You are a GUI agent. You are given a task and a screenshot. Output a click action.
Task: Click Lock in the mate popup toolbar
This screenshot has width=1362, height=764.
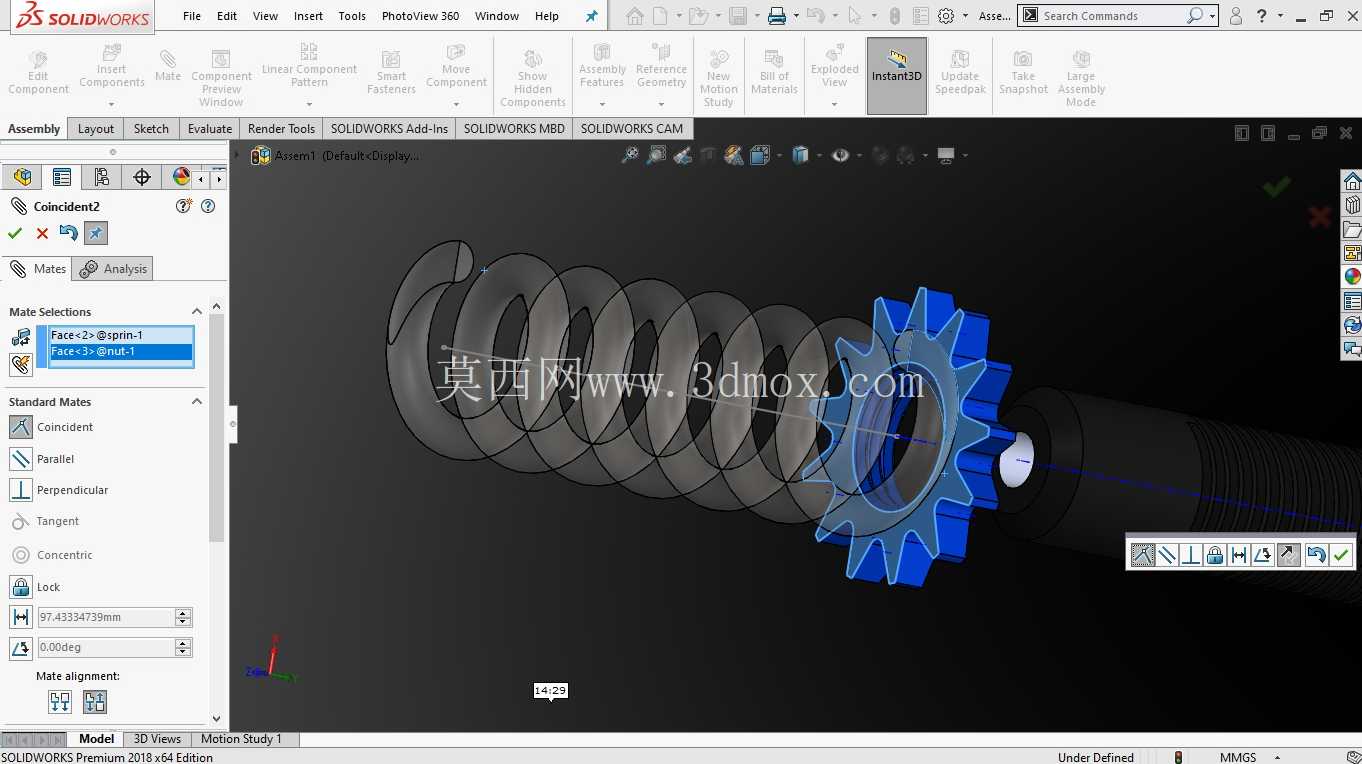coord(1215,555)
